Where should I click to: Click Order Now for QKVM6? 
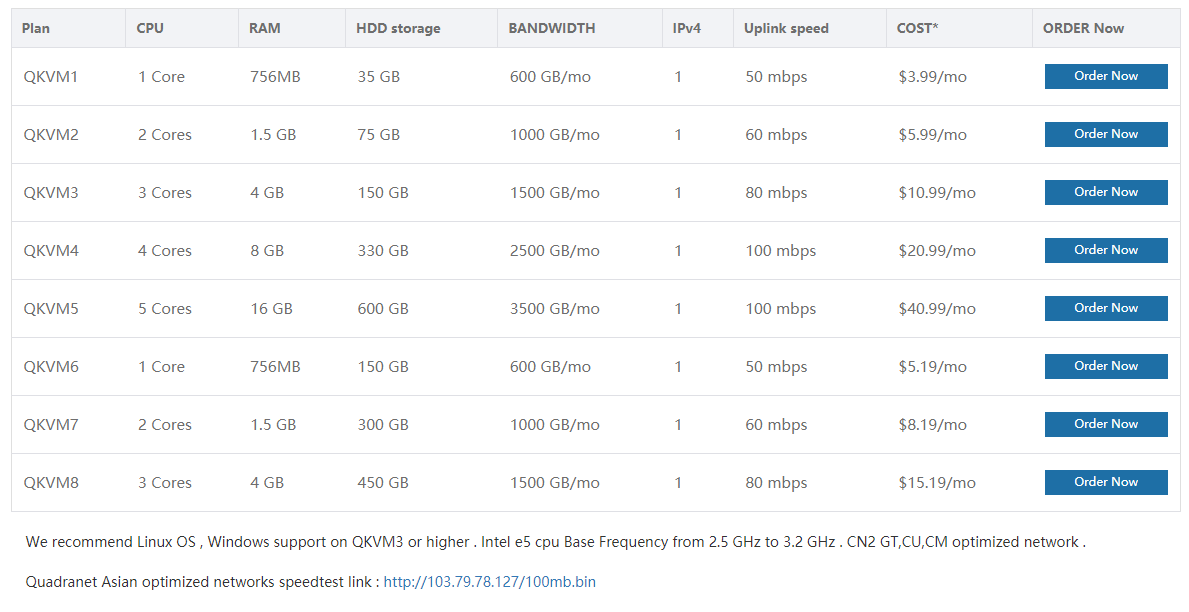click(x=1106, y=366)
